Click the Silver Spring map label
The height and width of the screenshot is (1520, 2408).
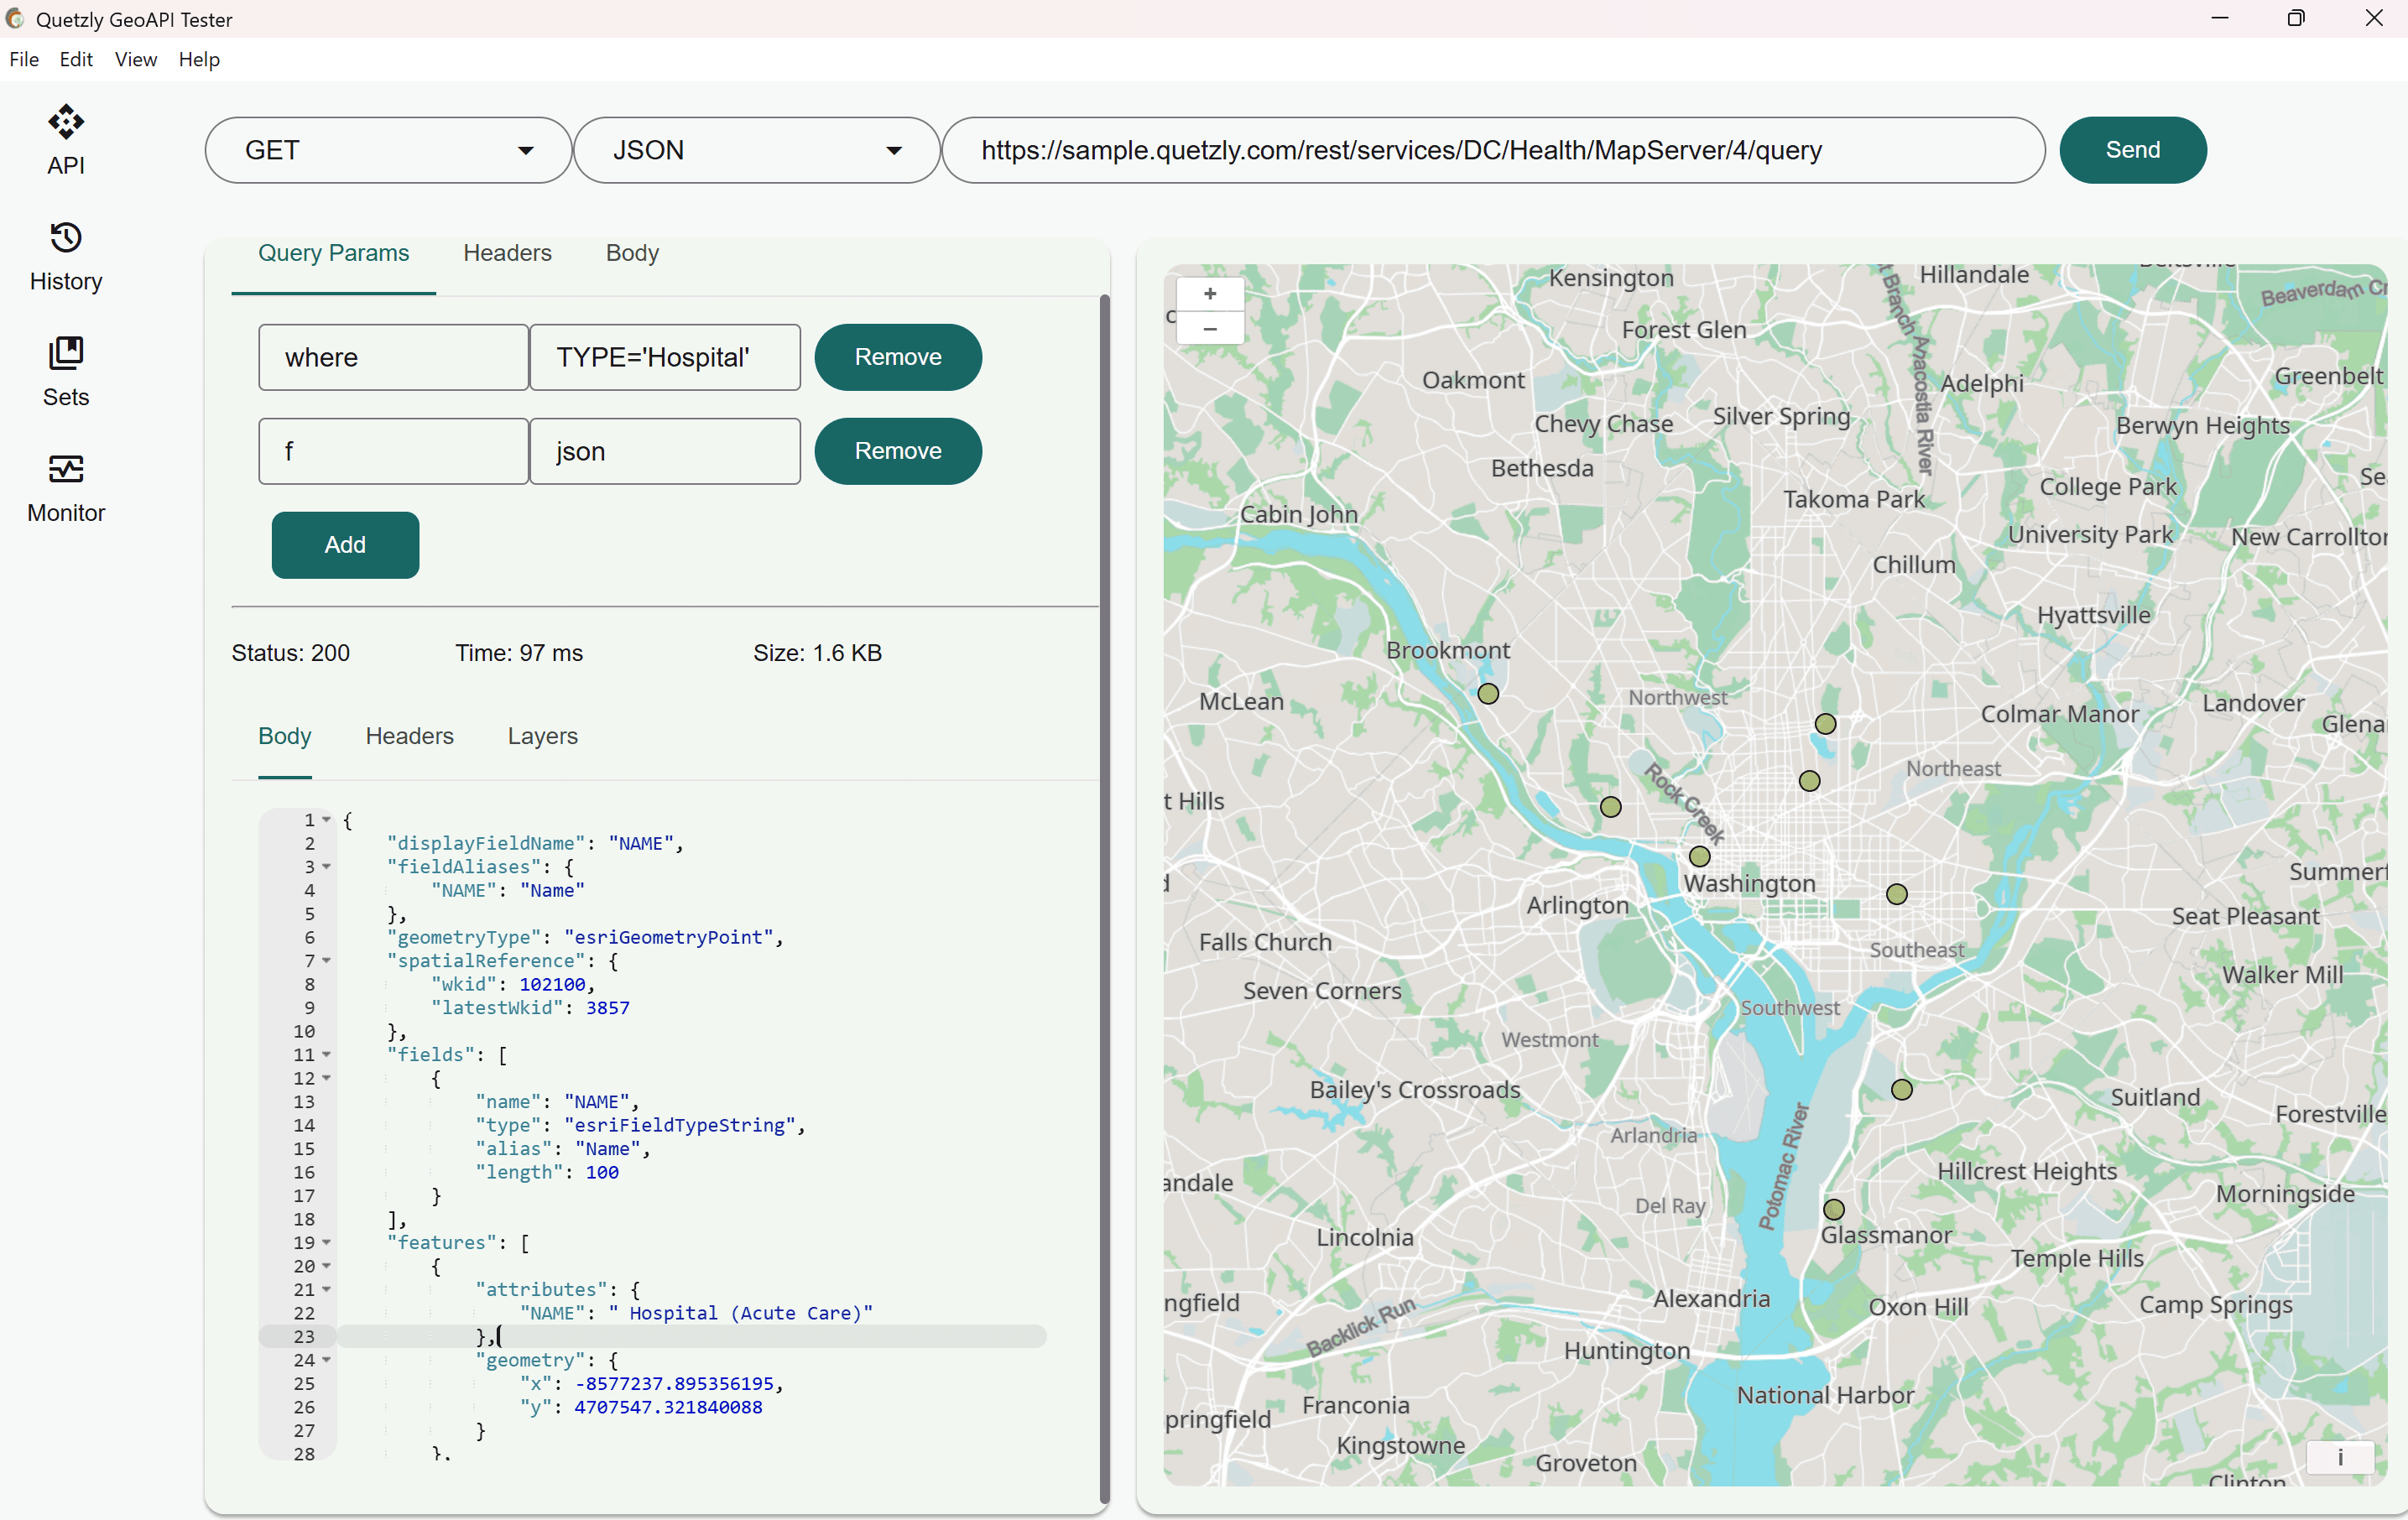1781,416
